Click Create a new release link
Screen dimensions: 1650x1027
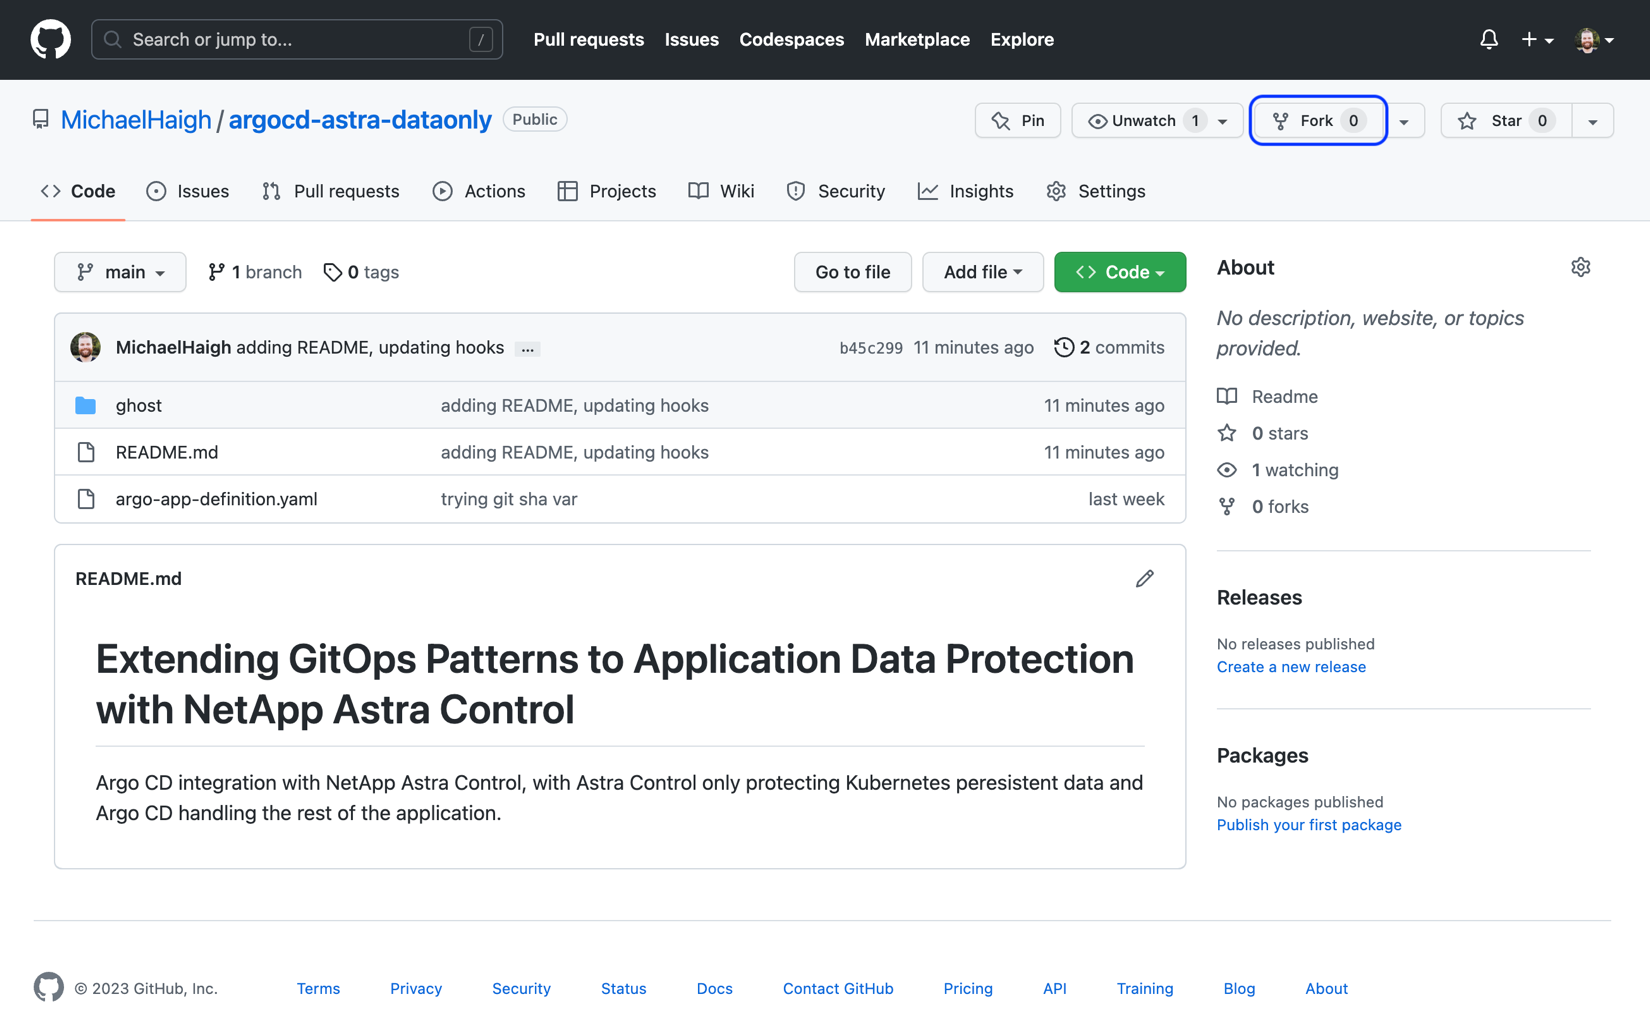pyautogui.click(x=1291, y=667)
